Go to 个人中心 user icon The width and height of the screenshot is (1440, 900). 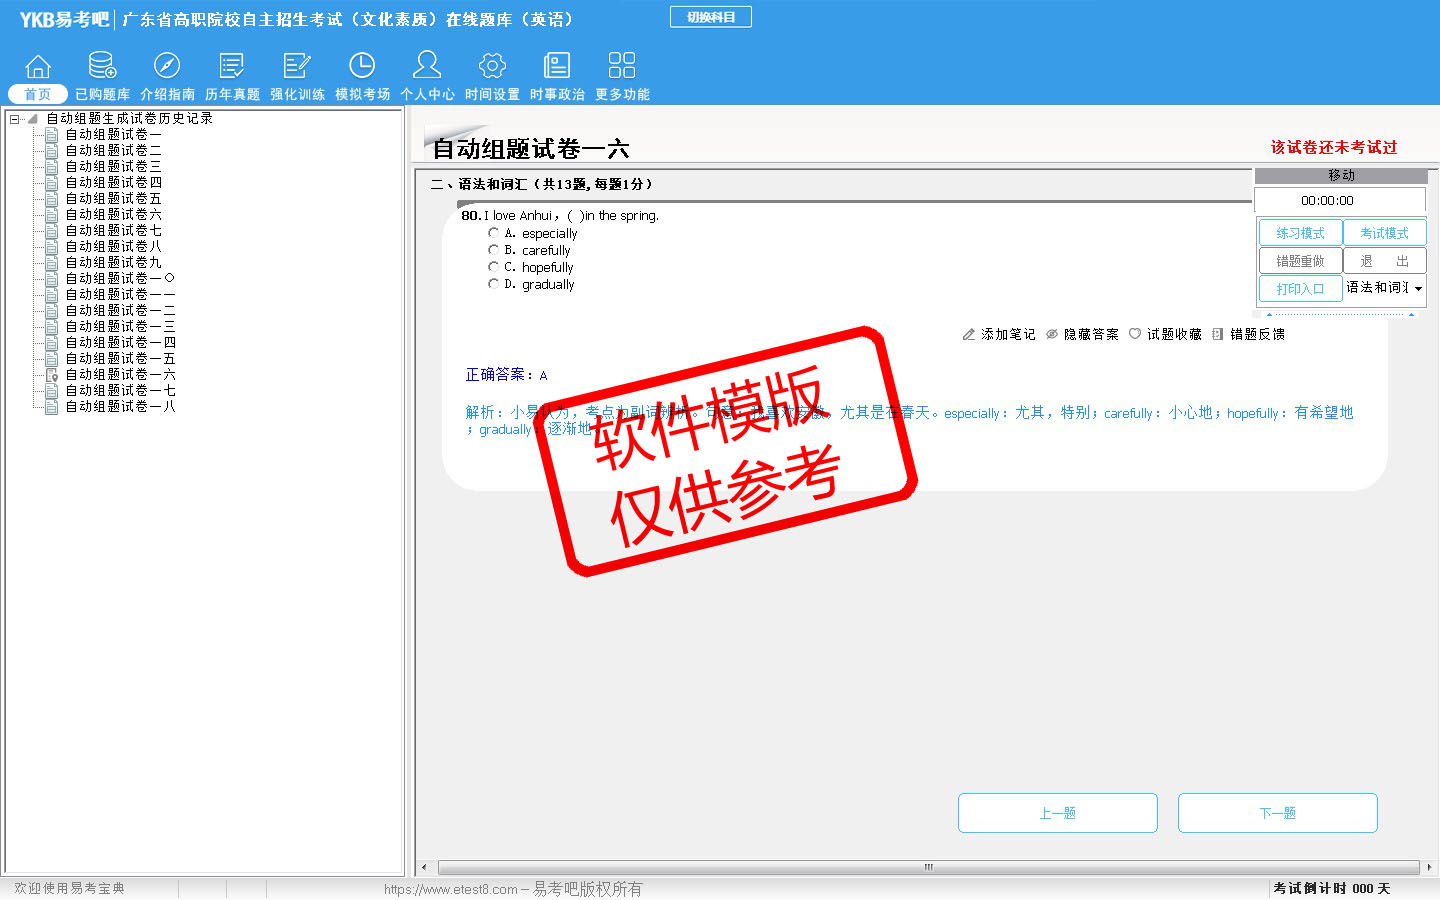427,66
